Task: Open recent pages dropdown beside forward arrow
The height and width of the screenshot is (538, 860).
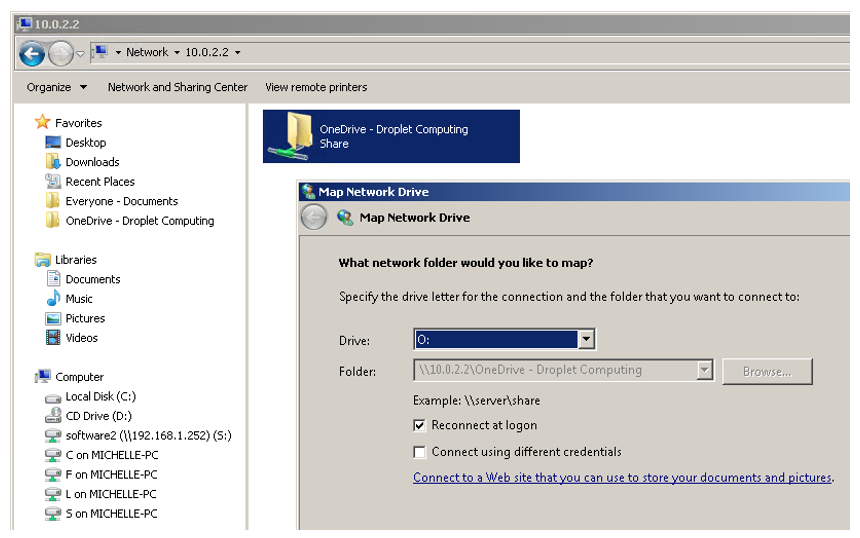Action: (80, 54)
